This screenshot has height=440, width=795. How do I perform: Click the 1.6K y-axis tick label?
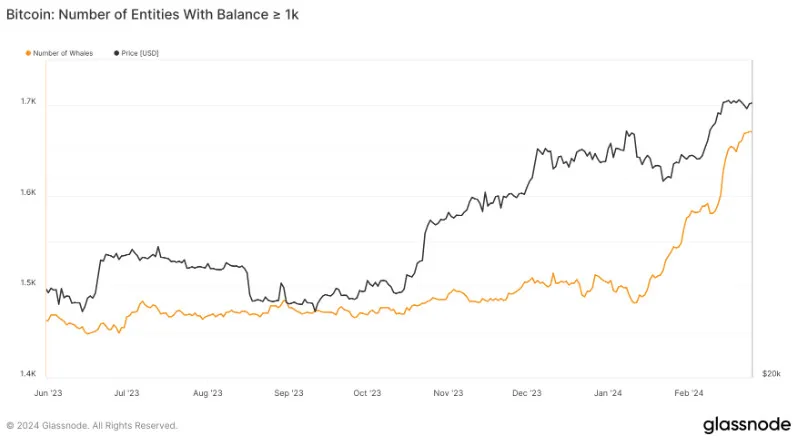pyautogui.click(x=29, y=193)
